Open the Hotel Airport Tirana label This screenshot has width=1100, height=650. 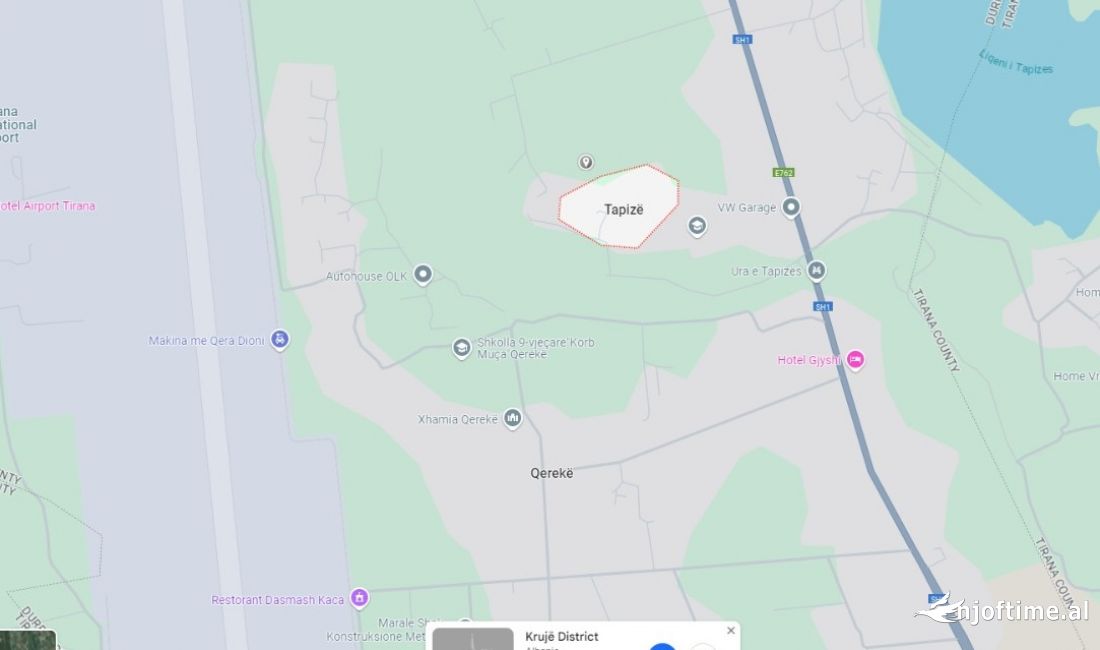point(47,206)
